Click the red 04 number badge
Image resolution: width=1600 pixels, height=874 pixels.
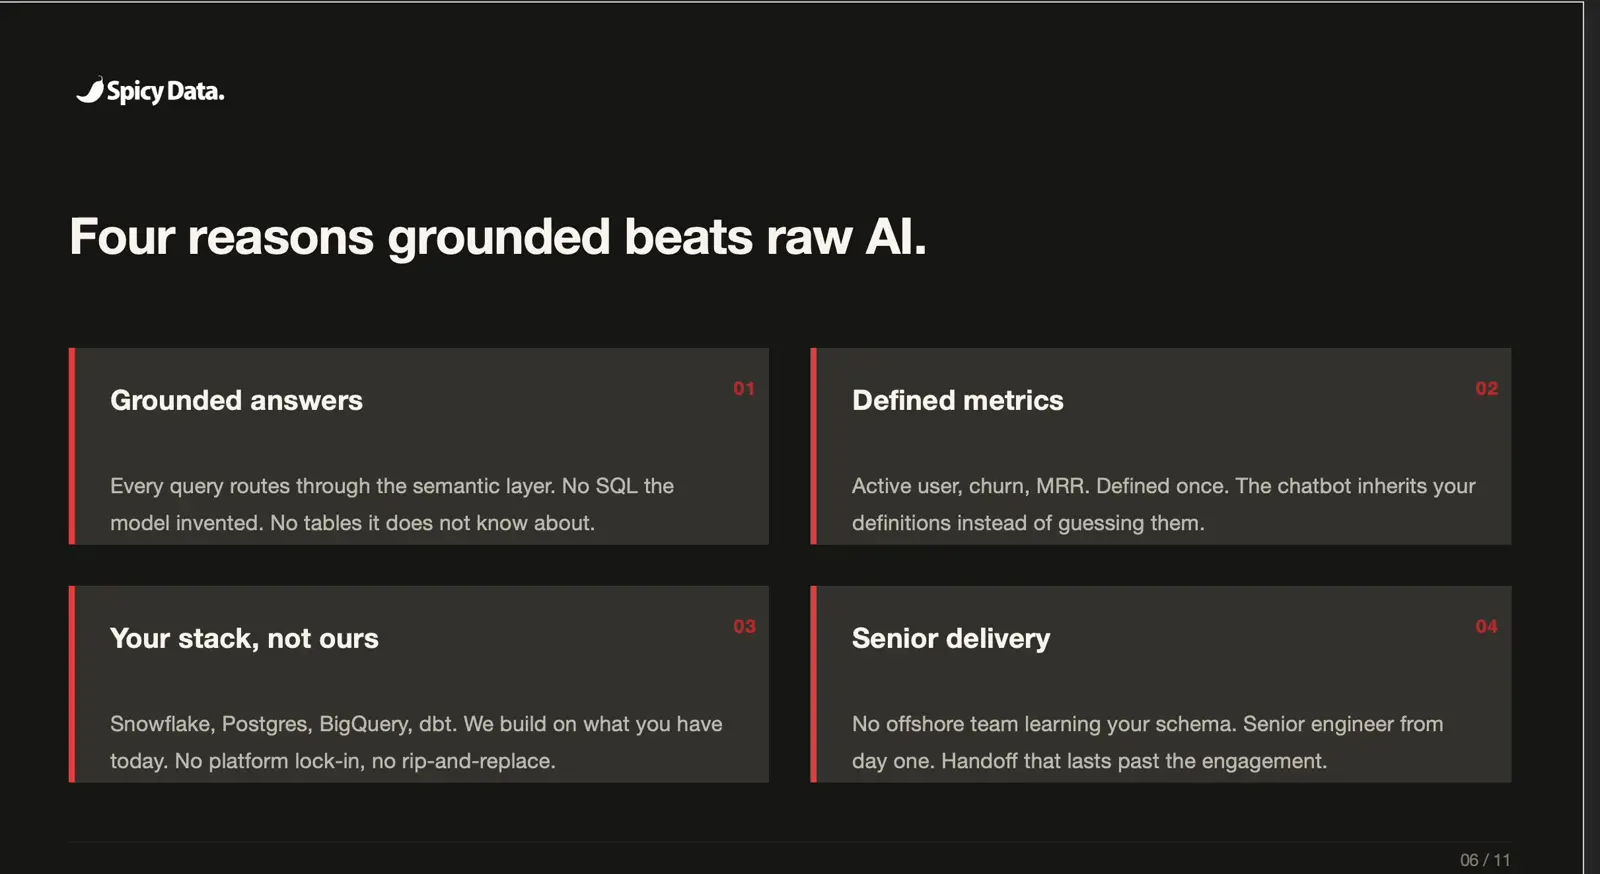pos(1487,626)
